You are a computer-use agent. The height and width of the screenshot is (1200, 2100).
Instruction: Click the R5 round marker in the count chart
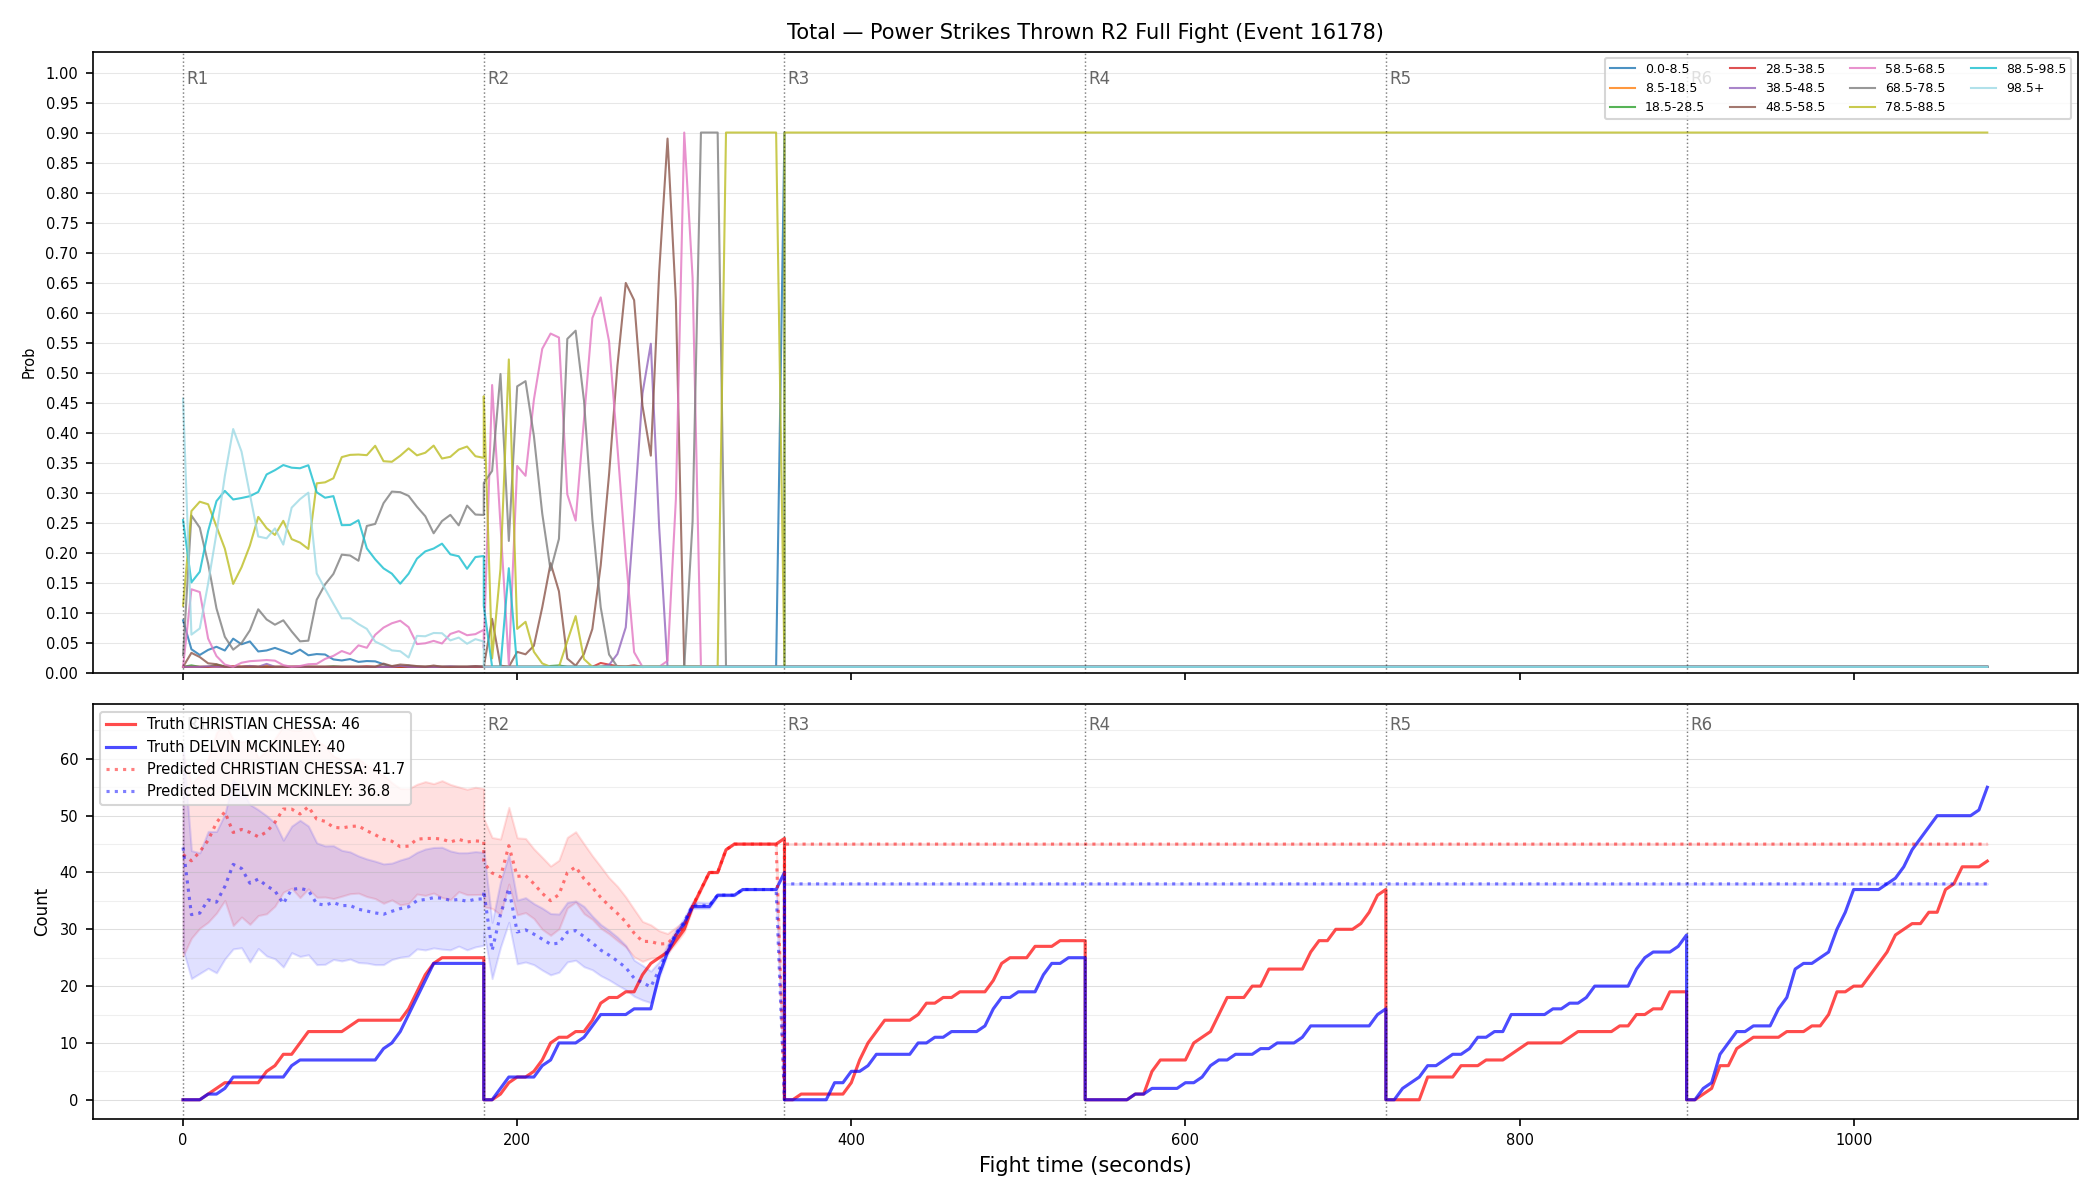tap(1400, 724)
